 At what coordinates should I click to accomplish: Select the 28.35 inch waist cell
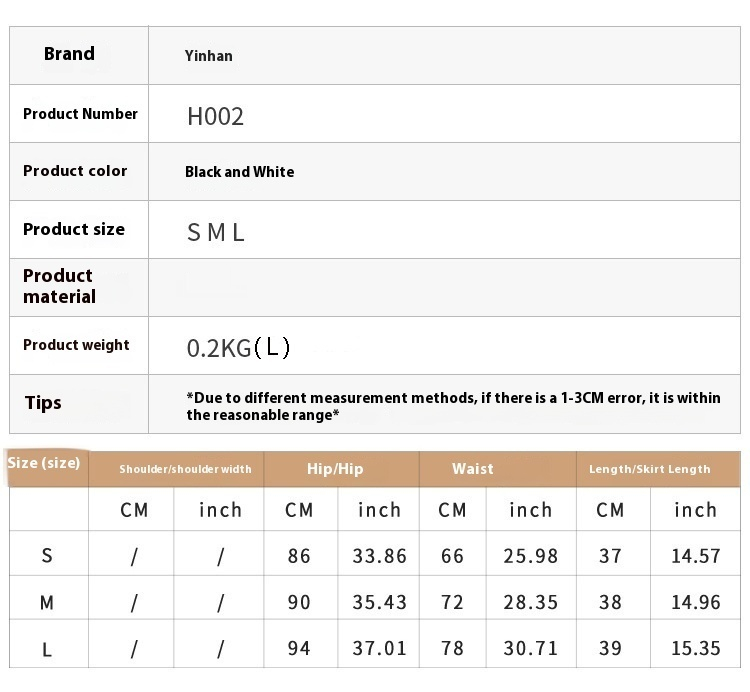point(531,603)
